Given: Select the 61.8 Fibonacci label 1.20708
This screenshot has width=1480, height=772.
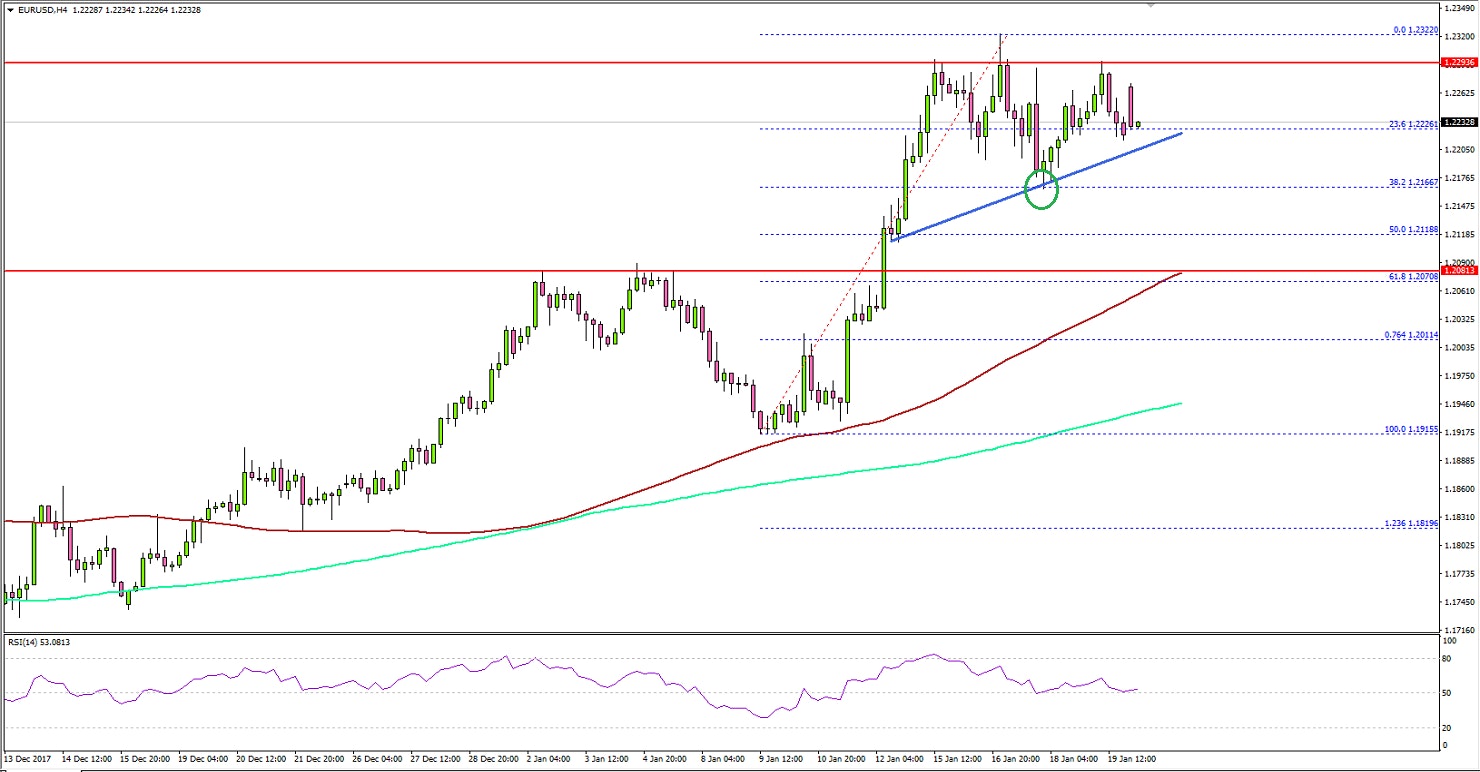Looking at the screenshot, I should click(1413, 277).
